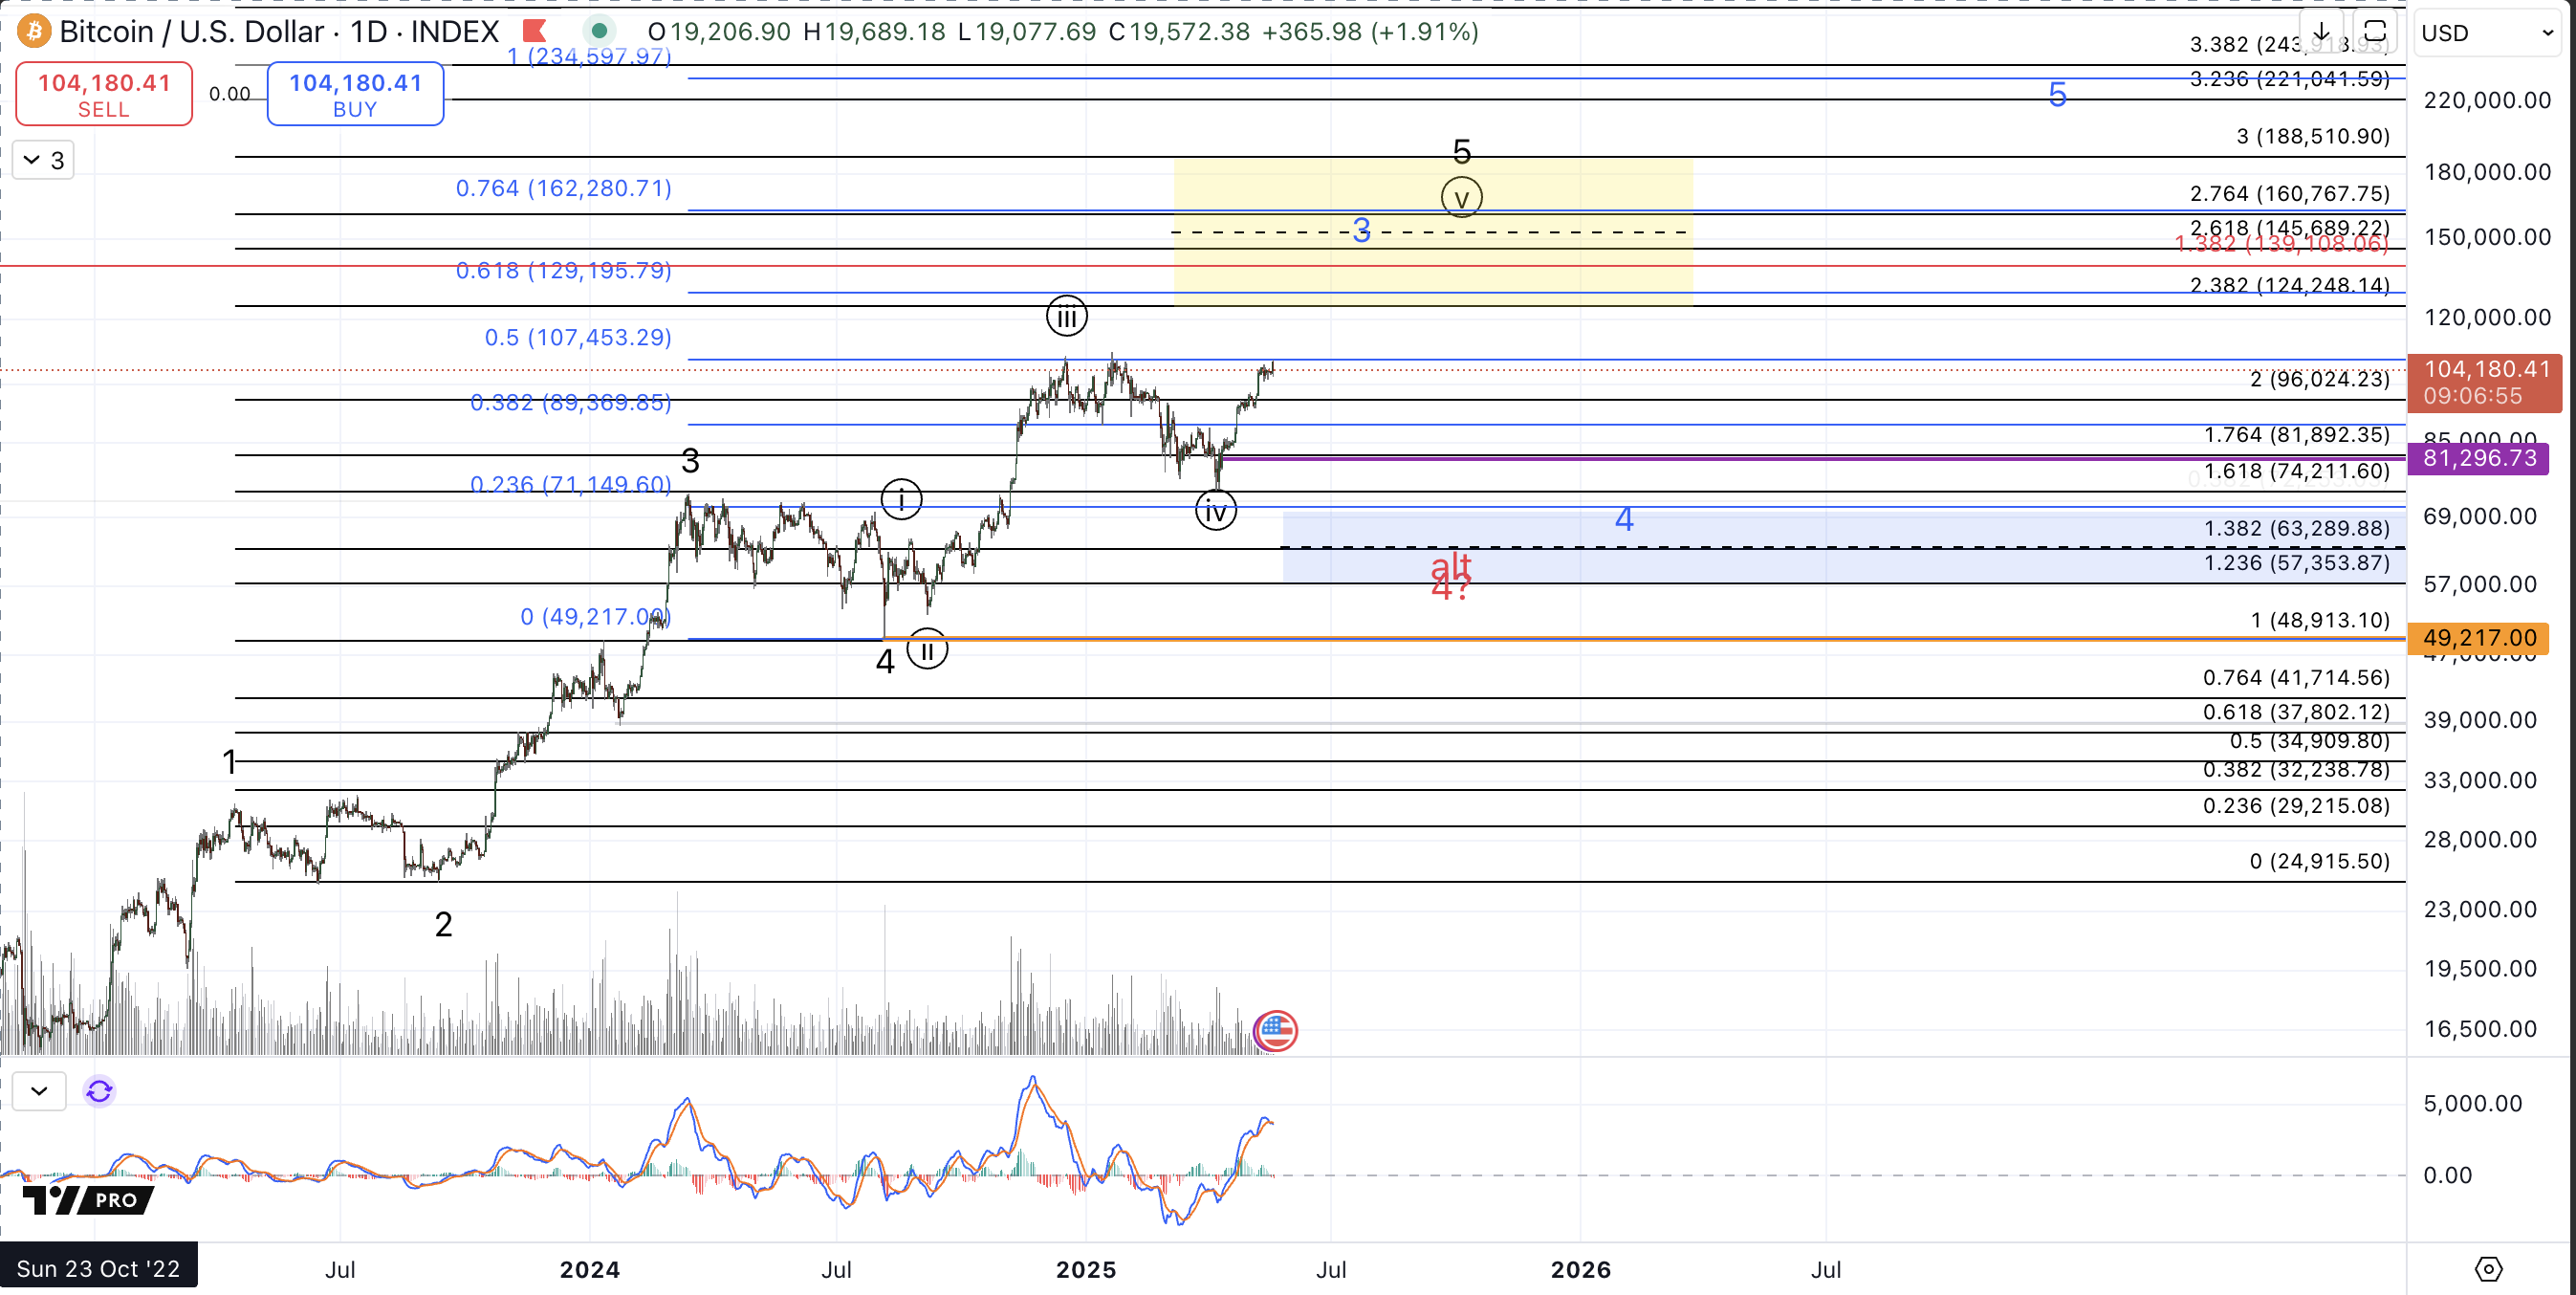Click the 2025 label on time axis
The height and width of the screenshot is (1295, 2576).
coord(1086,1269)
